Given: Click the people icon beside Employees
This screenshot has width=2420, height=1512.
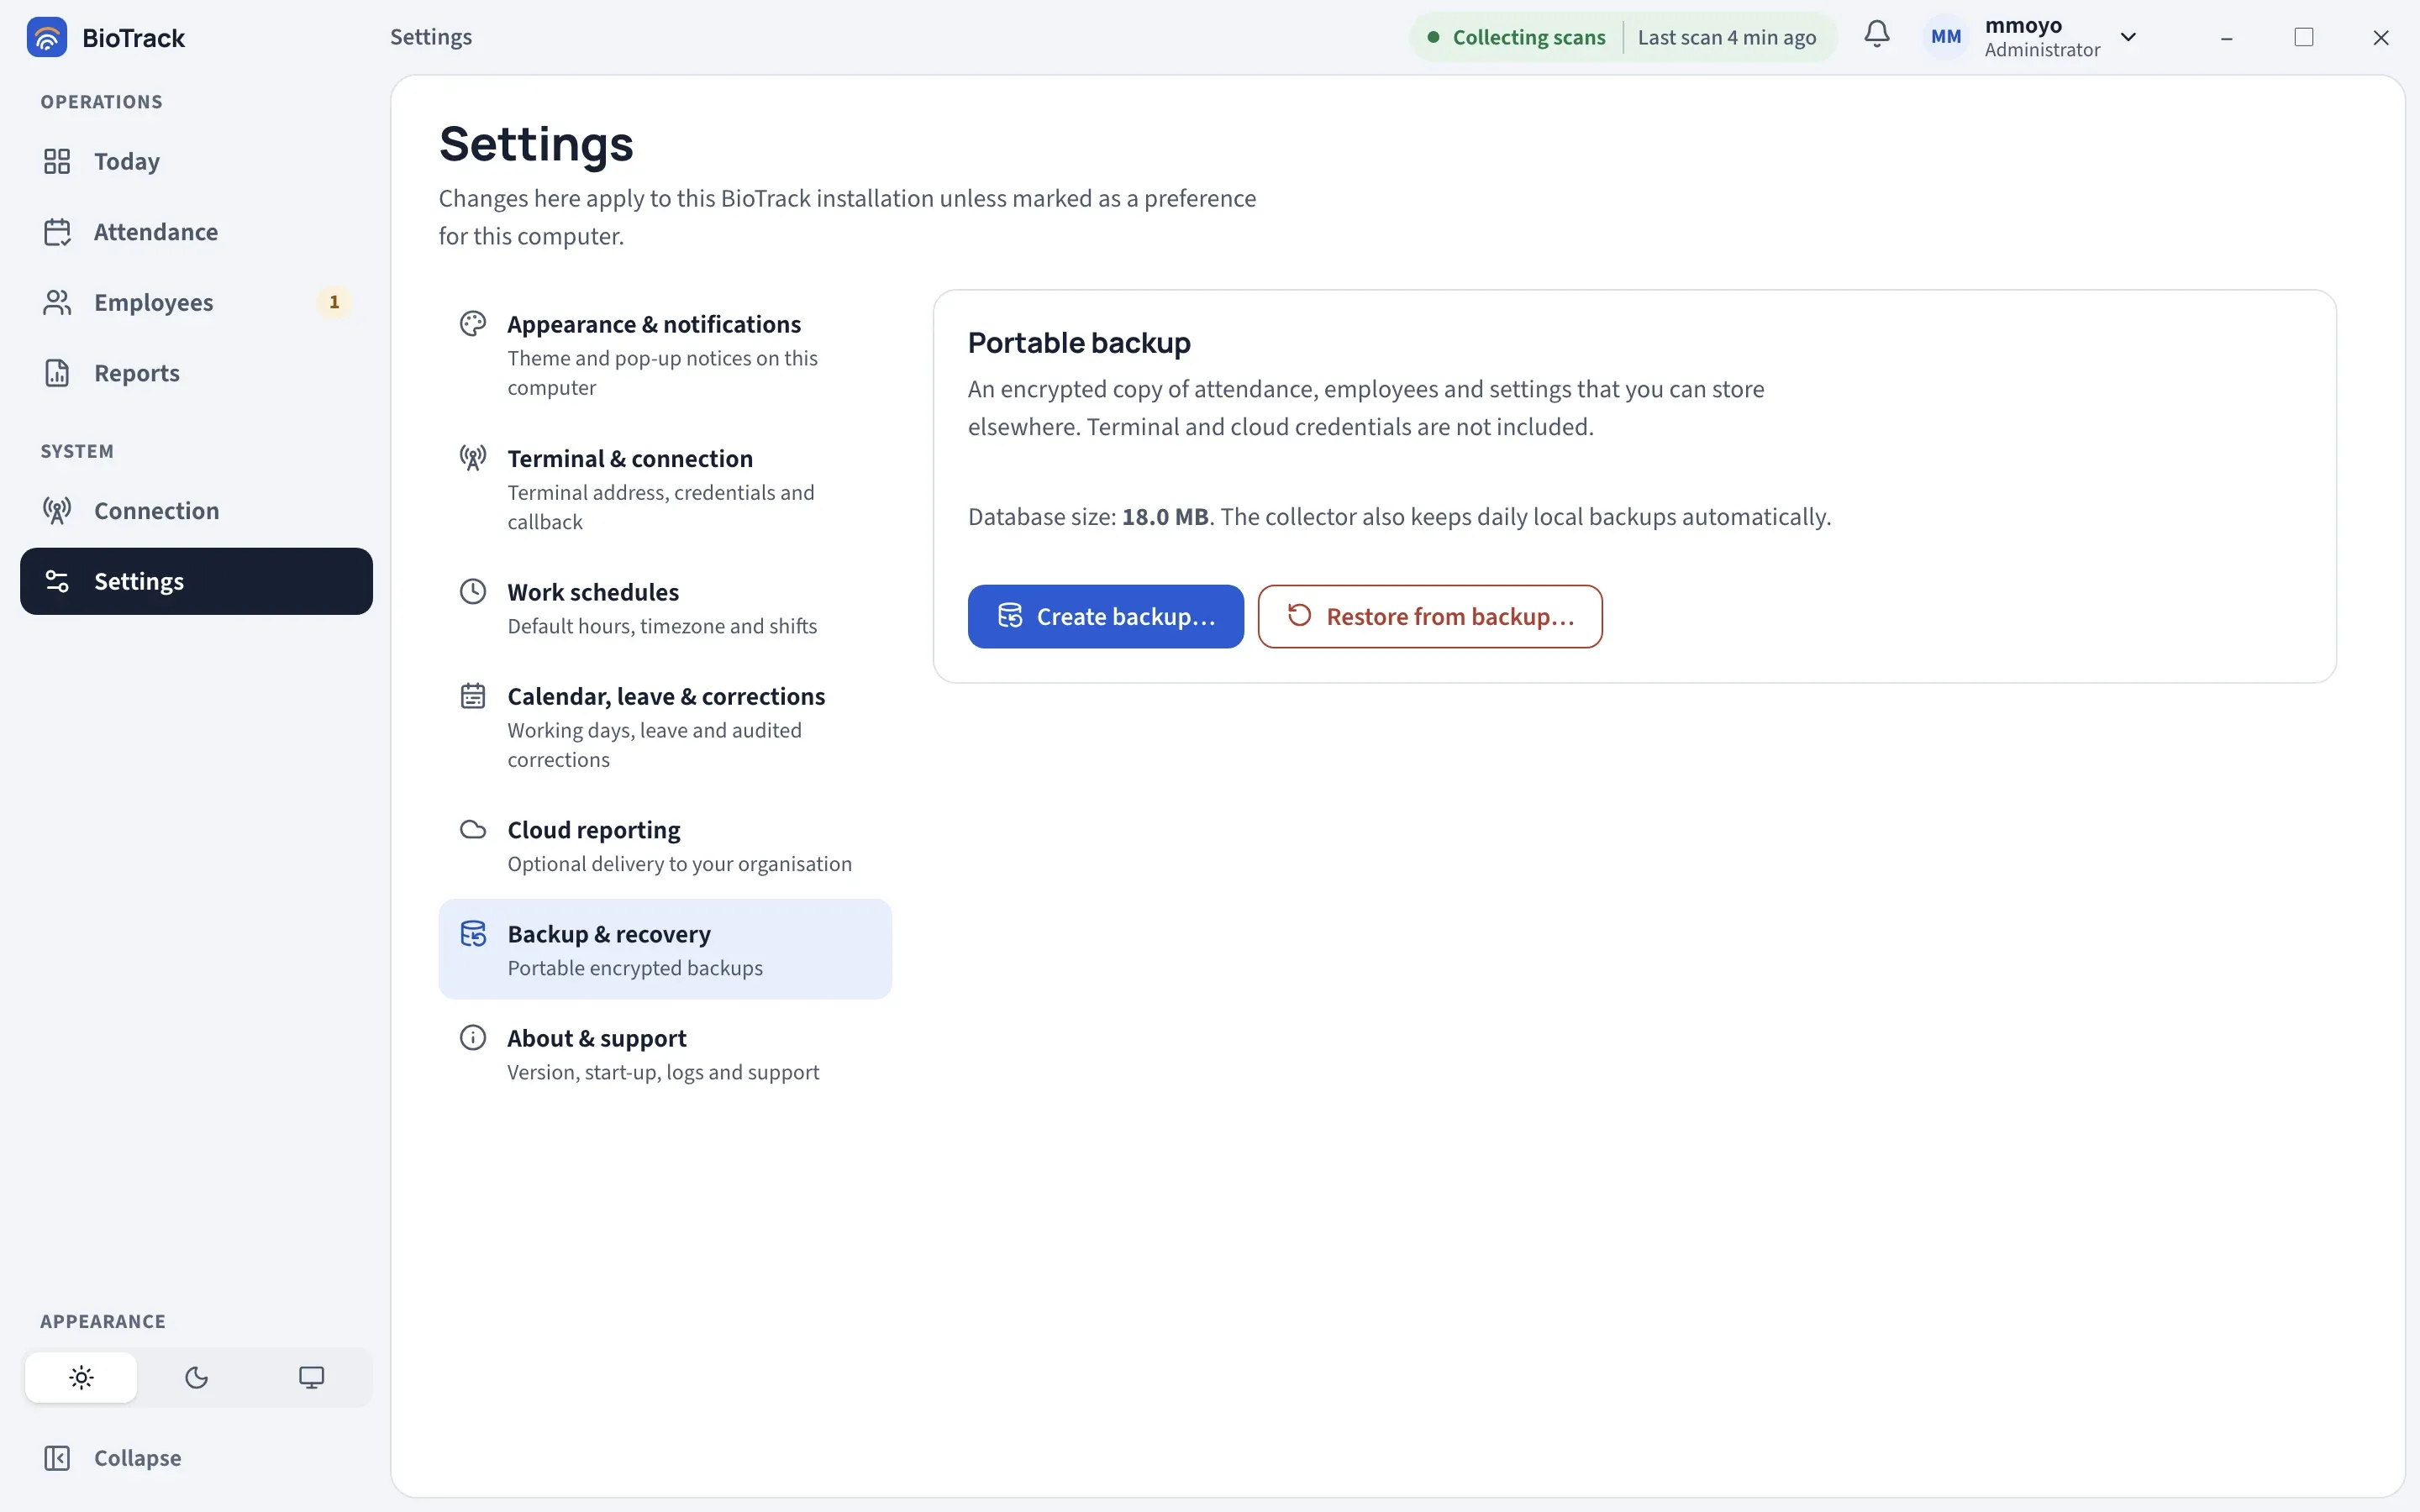Looking at the screenshot, I should [x=57, y=302].
